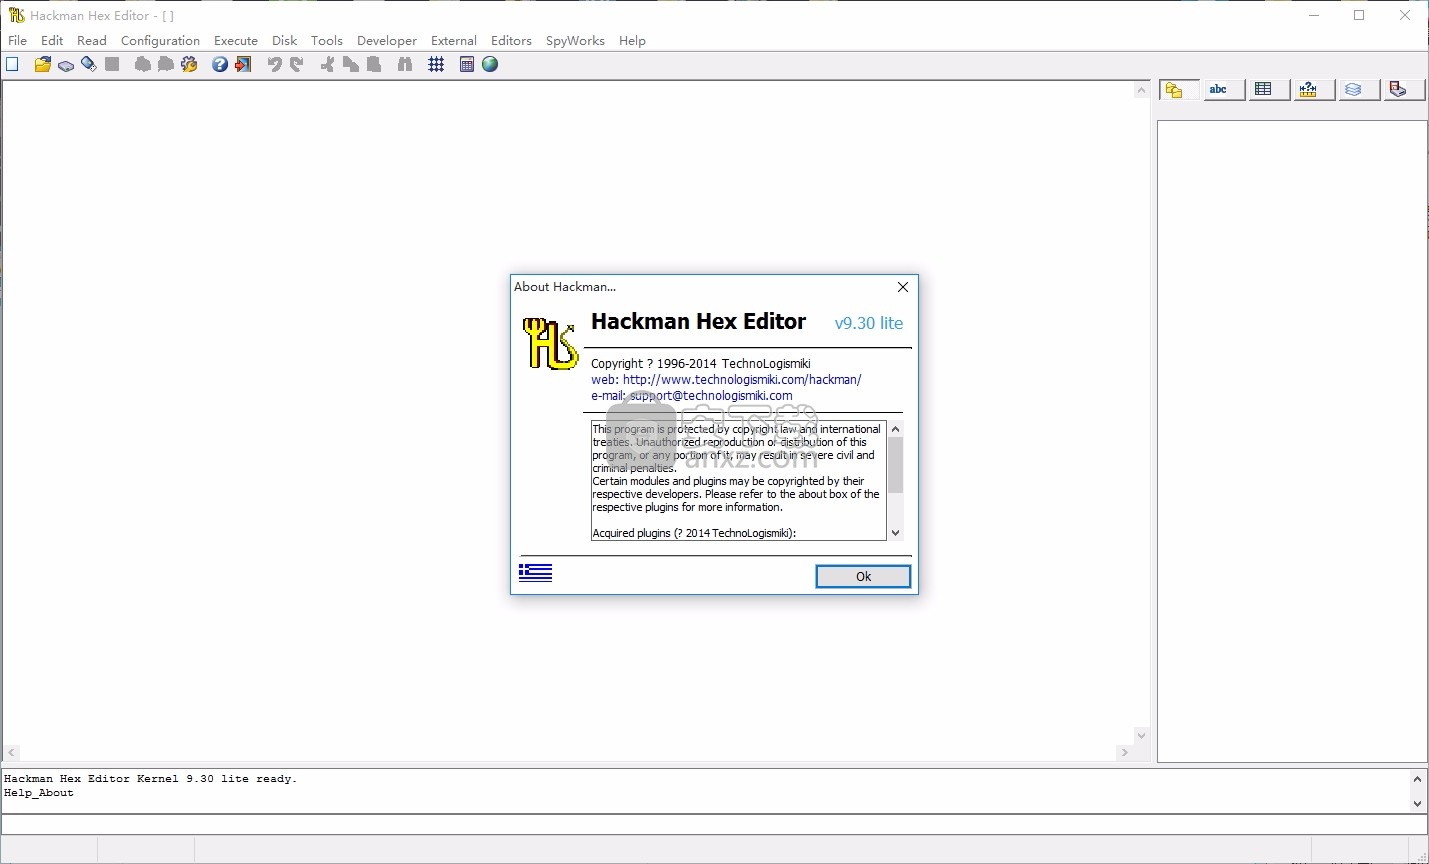Image resolution: width=1429 pixels, height=864 pixels.
Task: Click the New file toolbar icon
Action: pyautogui.click(x=12, y=64)
